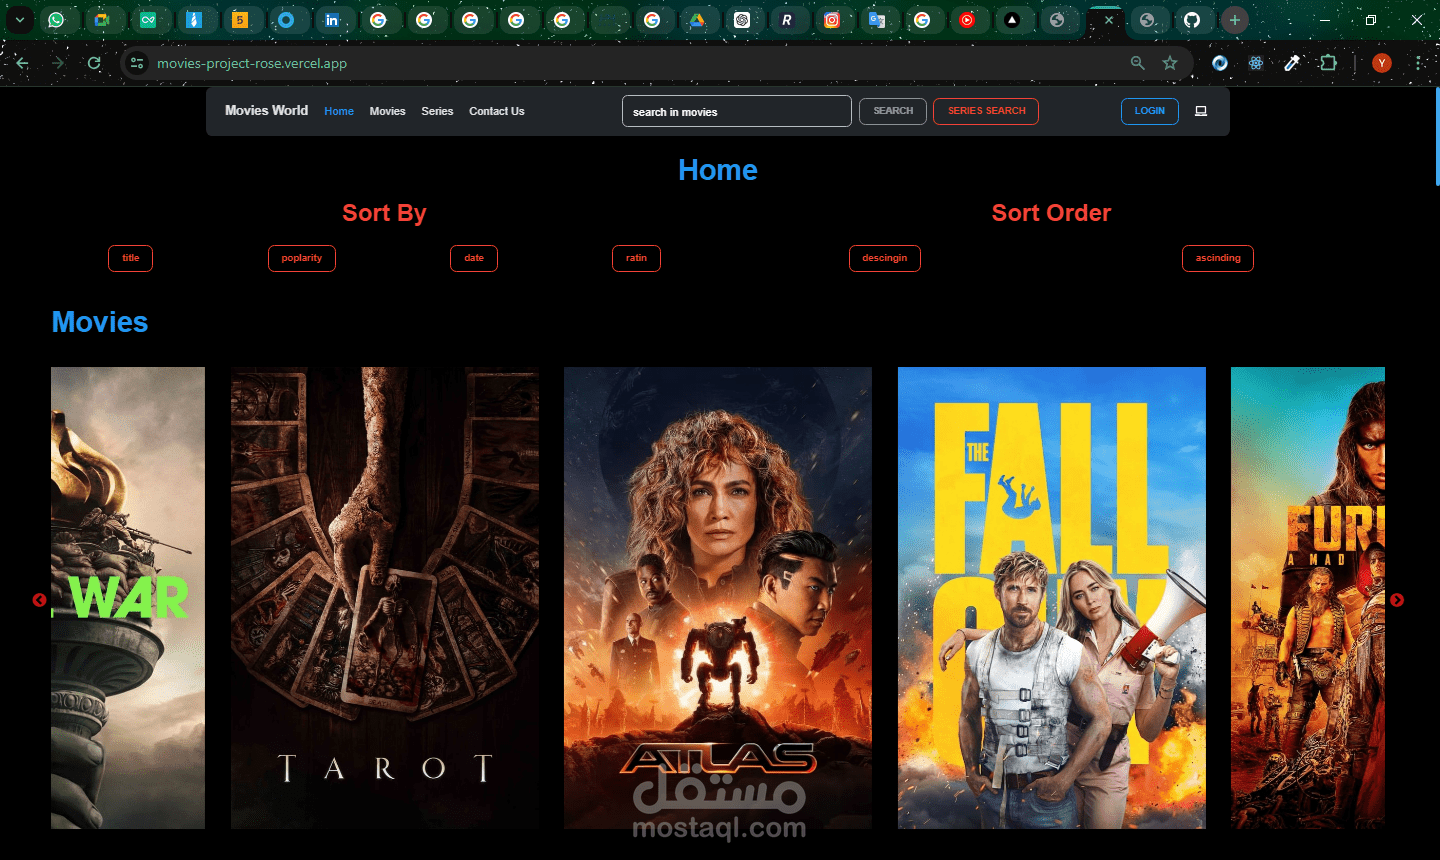Open the GitHub browser tab

[x=1192, y=20]
